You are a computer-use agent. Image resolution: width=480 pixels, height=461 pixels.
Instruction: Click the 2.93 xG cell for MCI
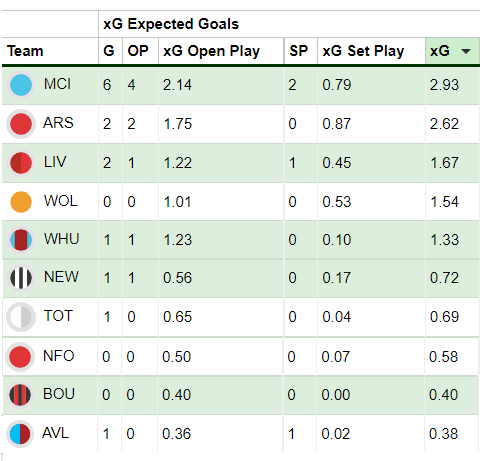pyautogui.click(x=444, y=85)
